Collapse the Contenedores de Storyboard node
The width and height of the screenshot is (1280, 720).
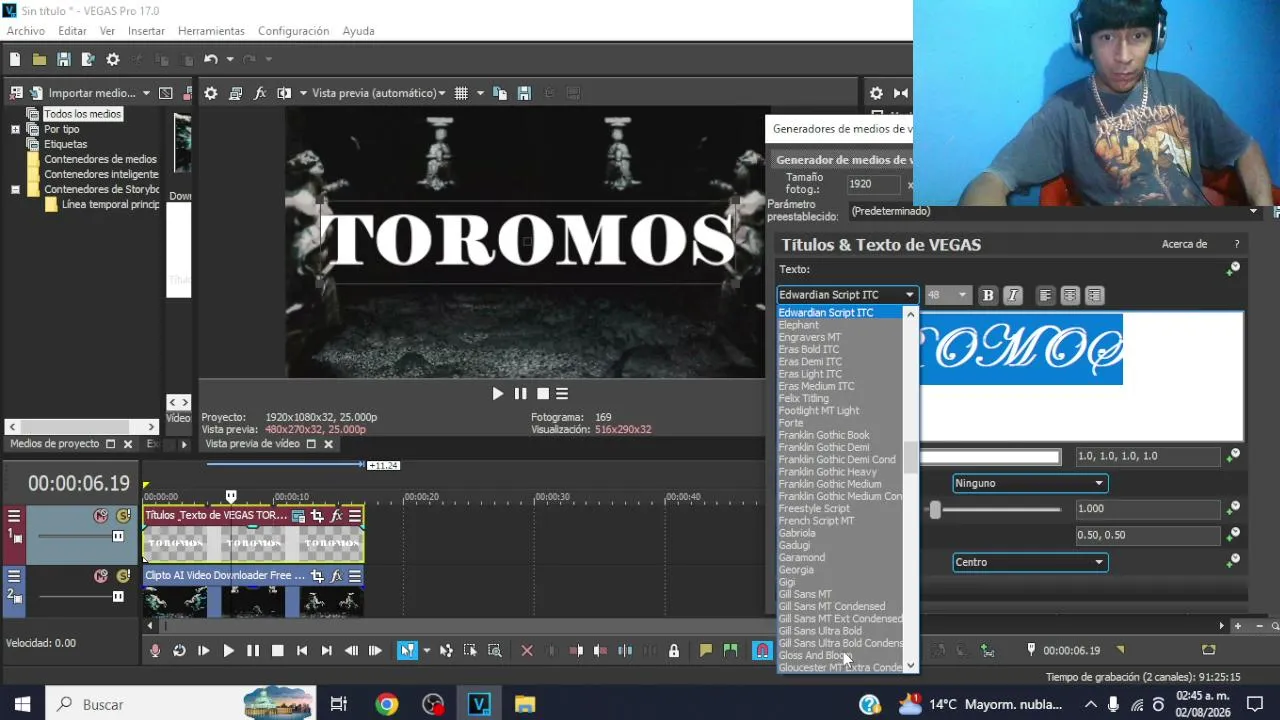pos(15,189)
